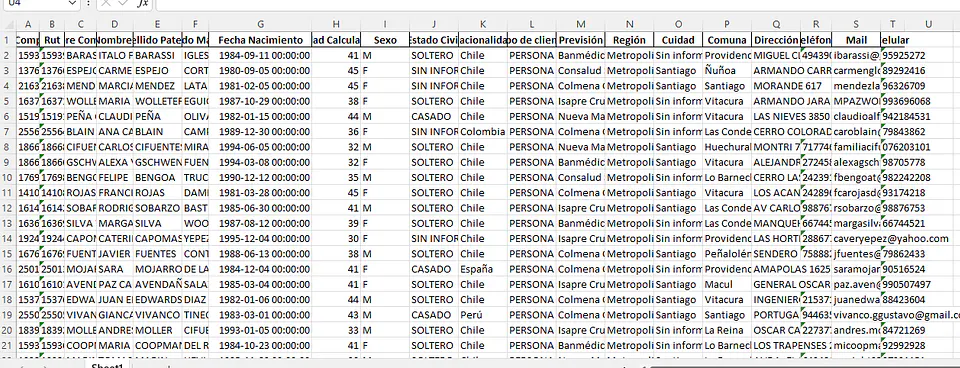Click the 'Región' header cell
Viewport: 960px width, 368px height.
pyautogui.click(x=629, y=40)
